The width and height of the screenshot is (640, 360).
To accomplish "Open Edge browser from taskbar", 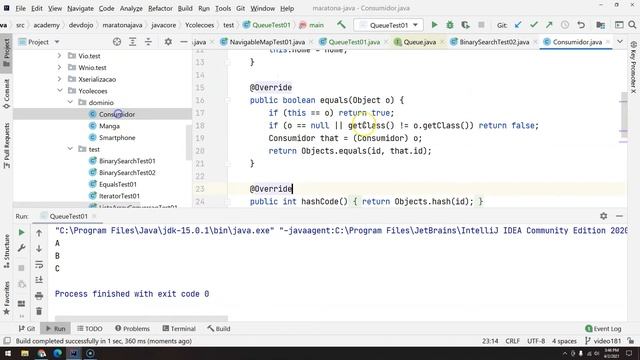I will pos(58,353).
